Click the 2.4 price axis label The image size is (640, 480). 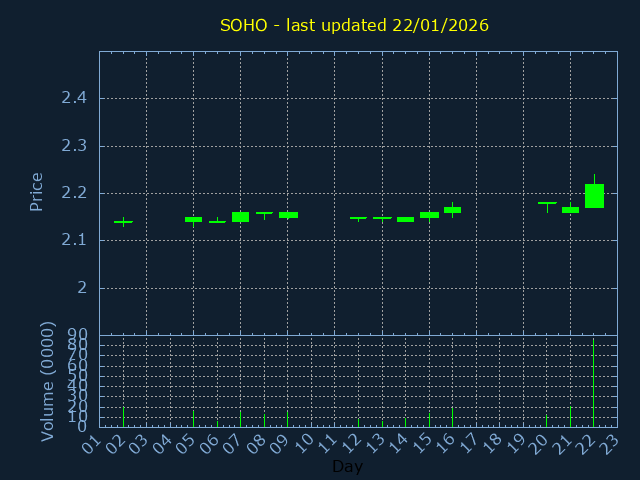72,98
